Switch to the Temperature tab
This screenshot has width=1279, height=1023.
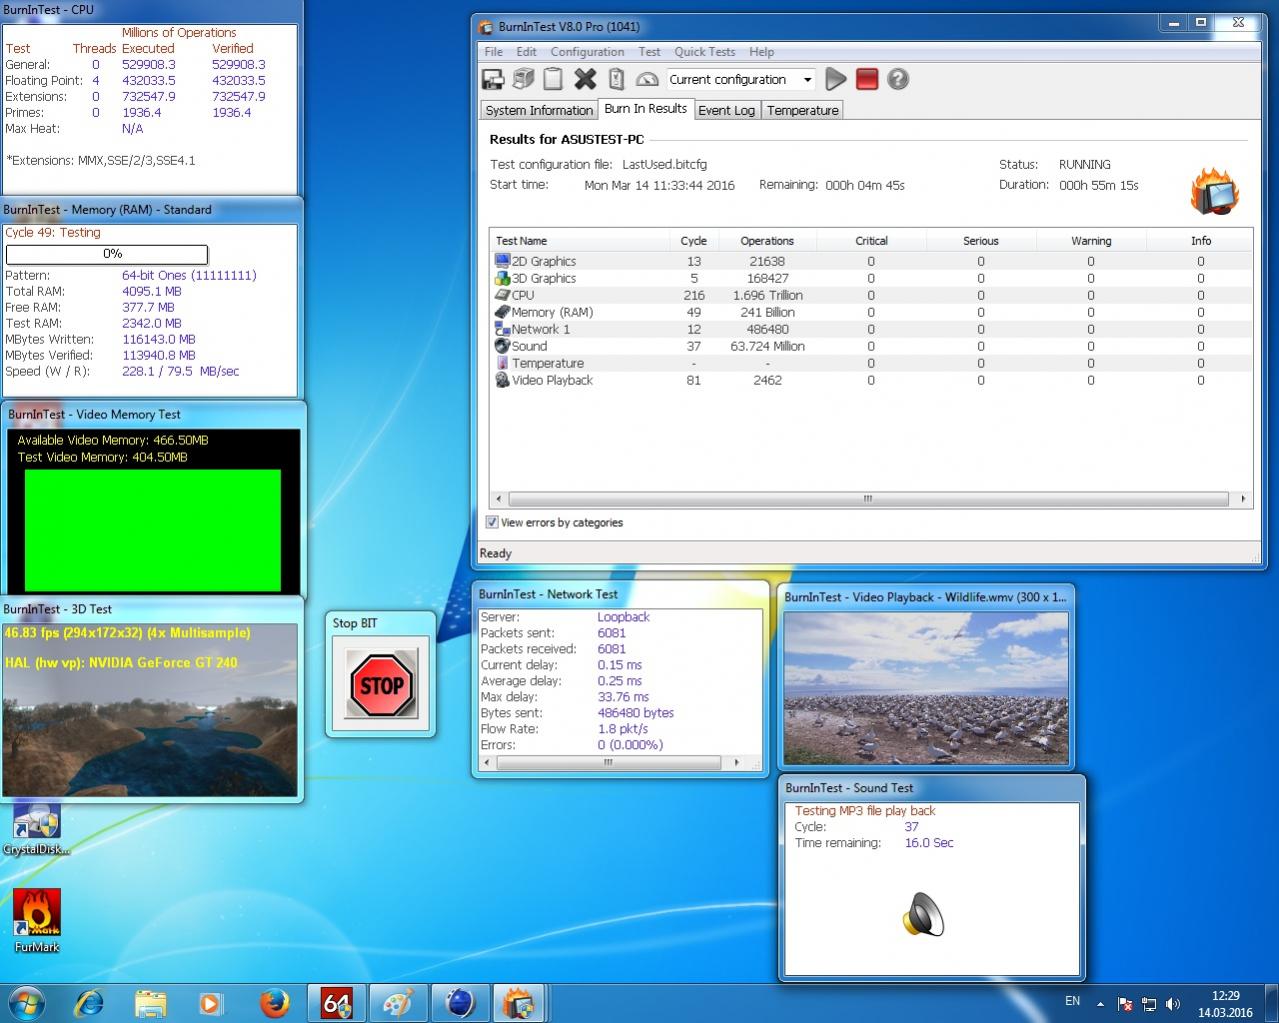tap(802, 110)
